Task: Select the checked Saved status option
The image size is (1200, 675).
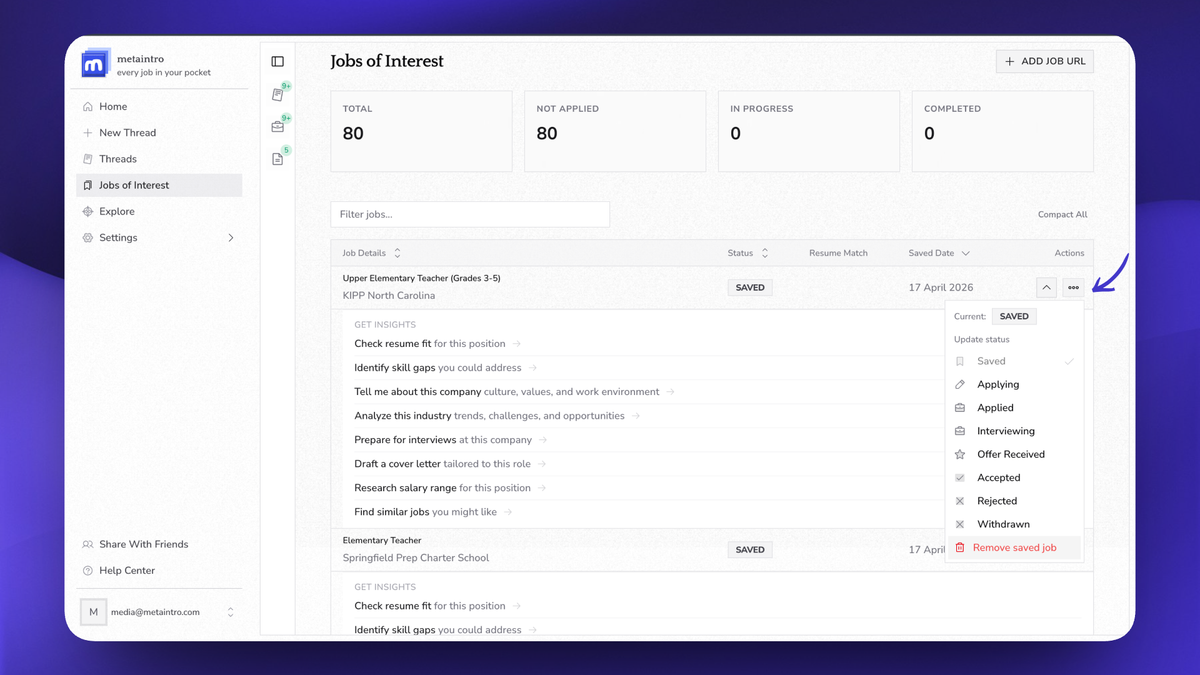Action: click(x=1014, y=361)
